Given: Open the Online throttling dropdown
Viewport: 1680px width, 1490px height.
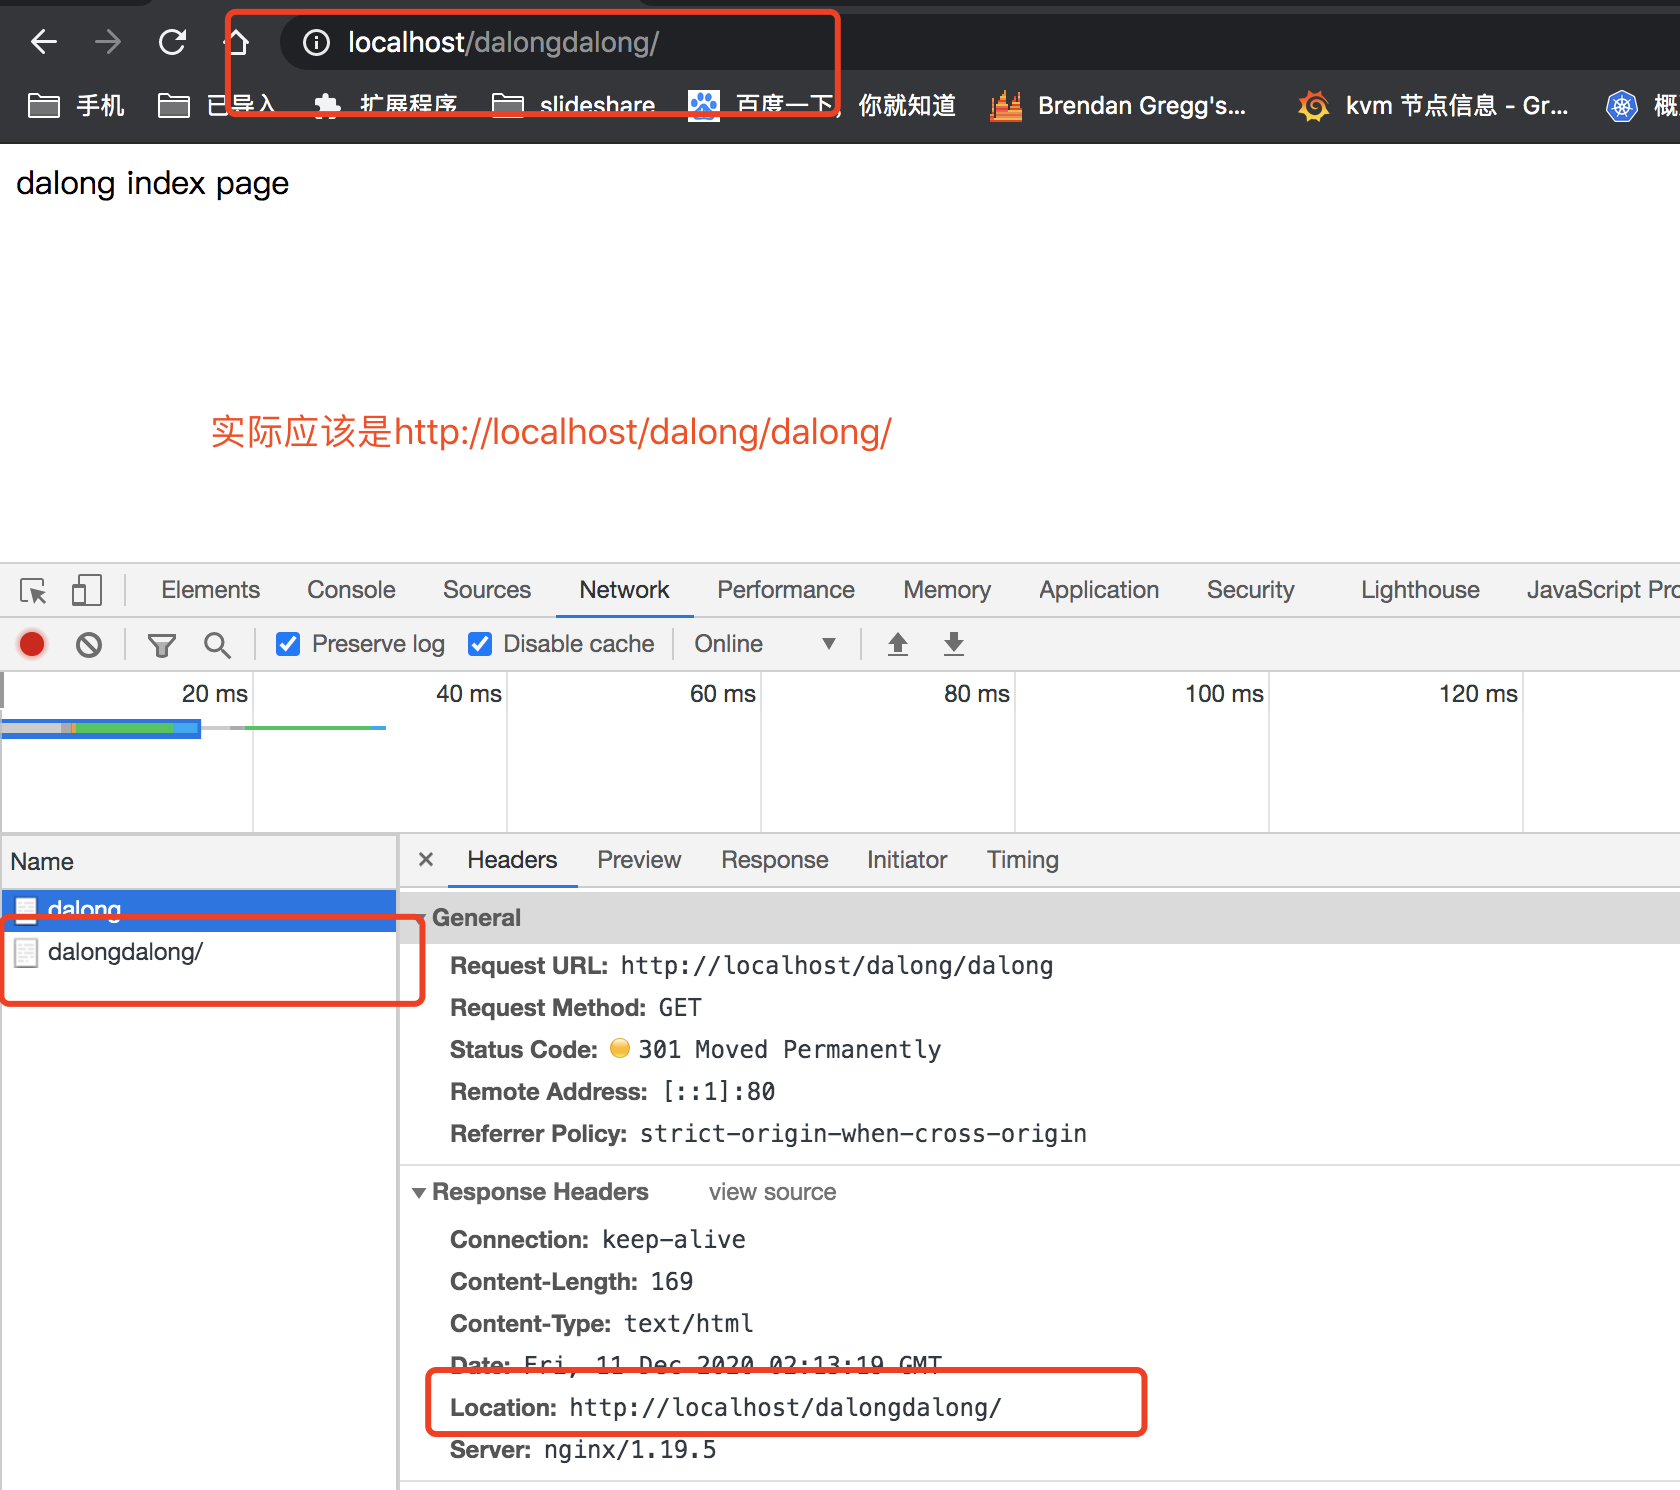Looking at the screenshot, I should pyautogui.click(x=765, y=644).
